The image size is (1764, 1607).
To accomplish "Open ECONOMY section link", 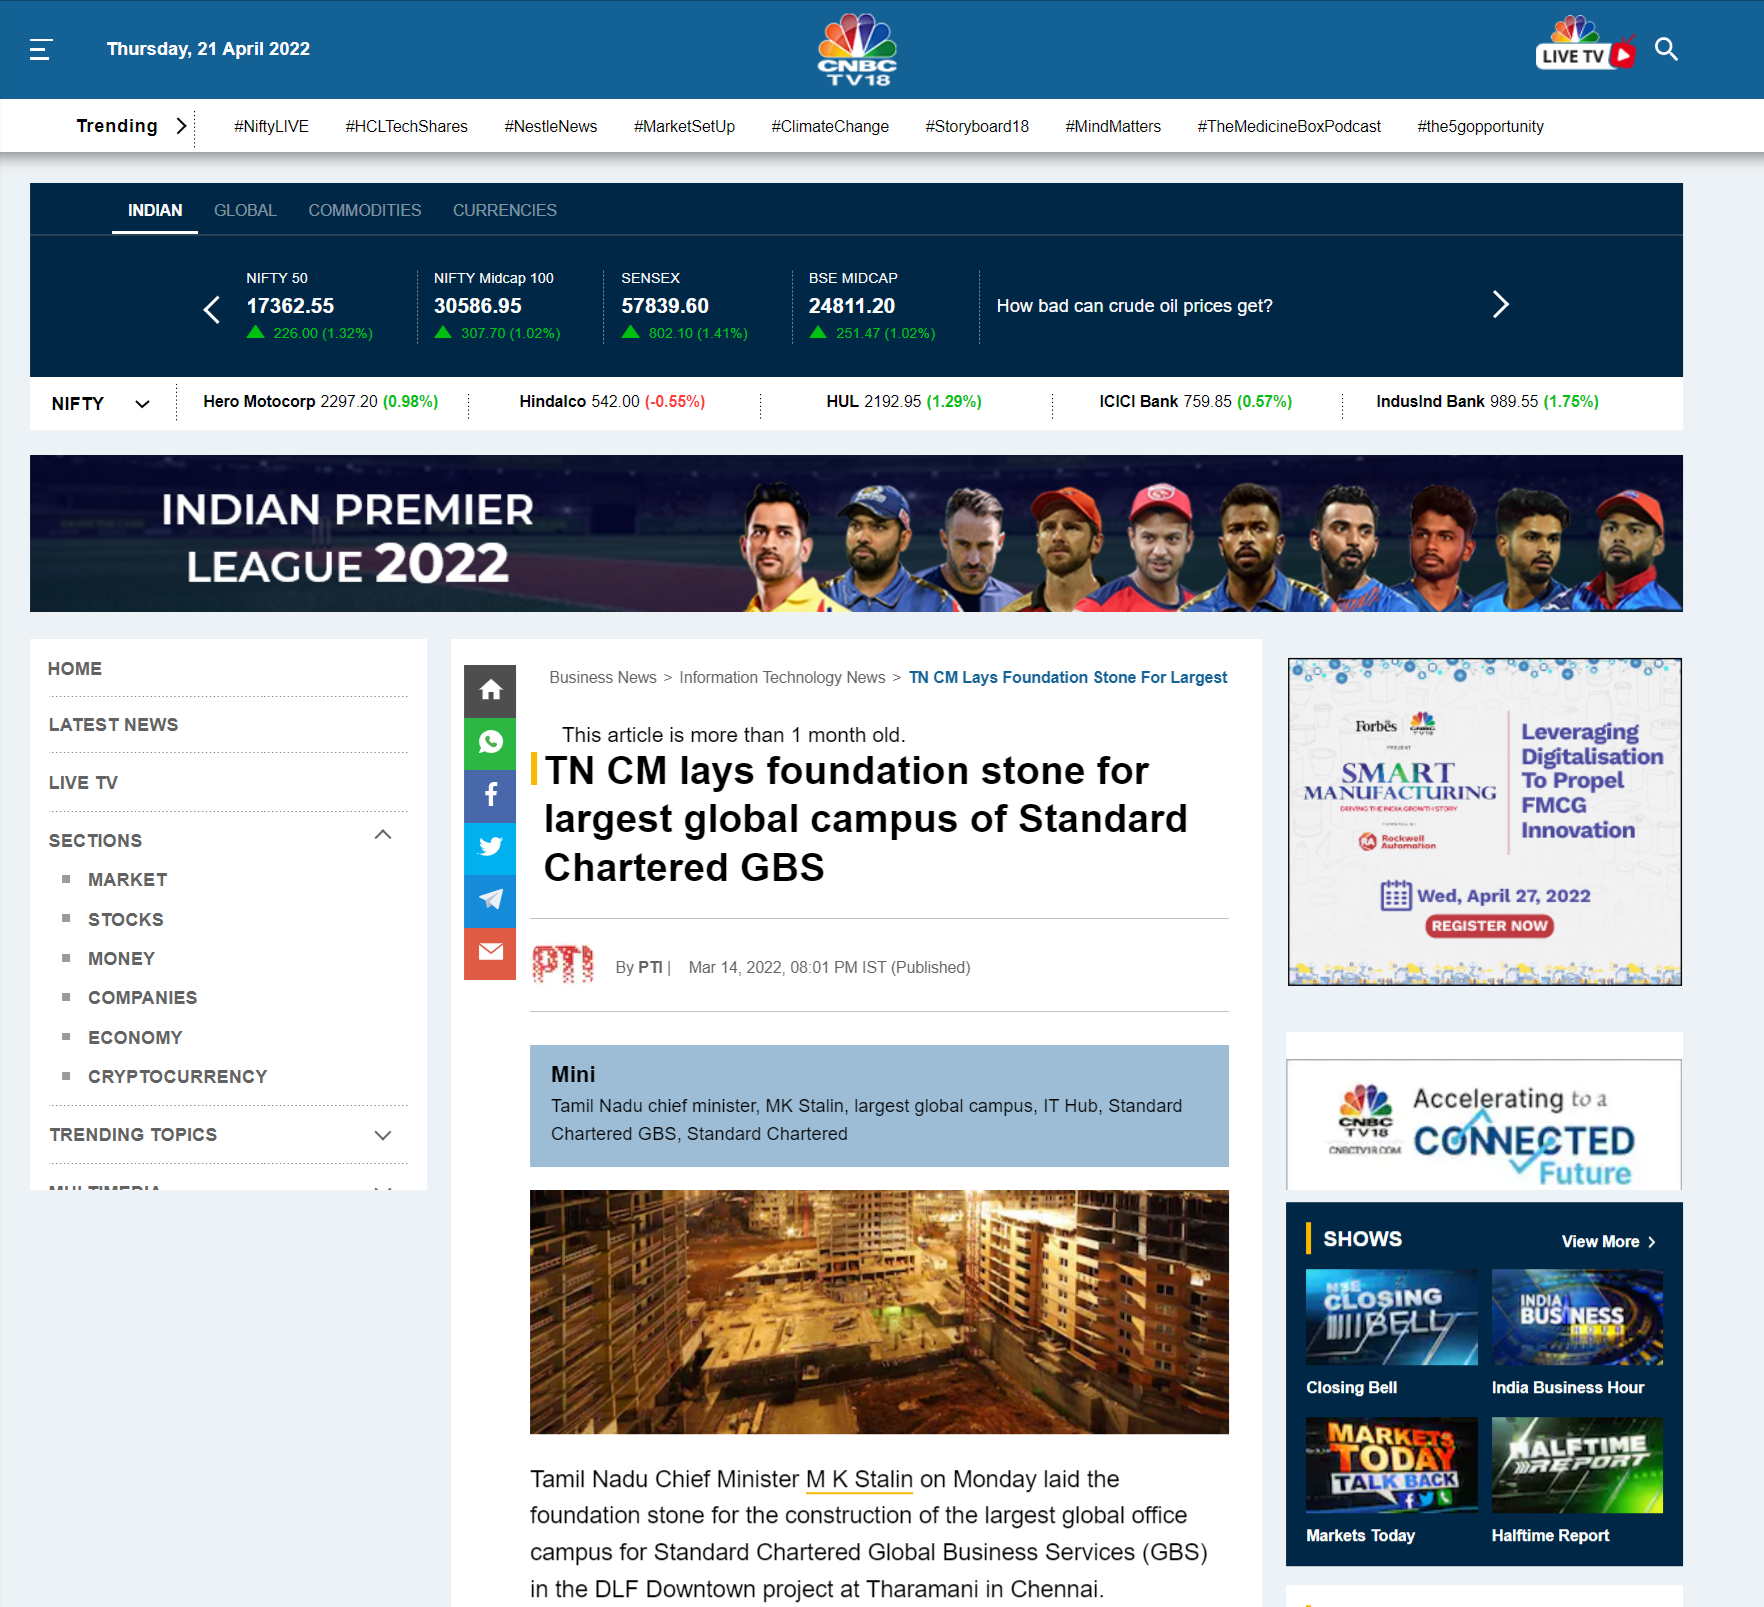I will pos(135,1038).
